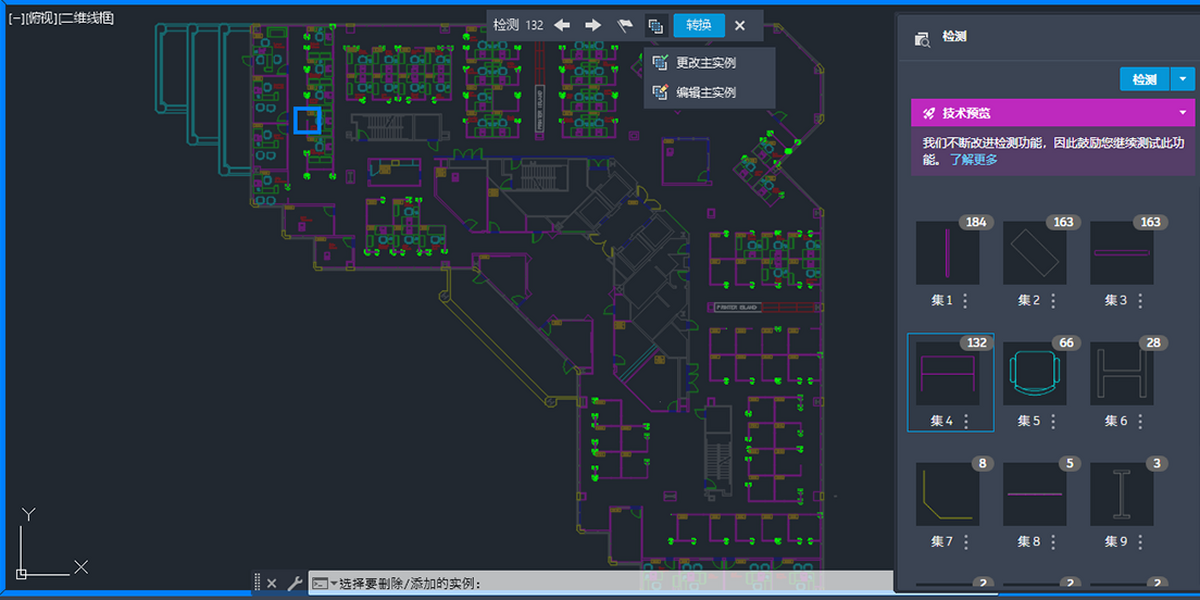
Task: Click the [俯视] view control label
Action: tap(42, 18)
